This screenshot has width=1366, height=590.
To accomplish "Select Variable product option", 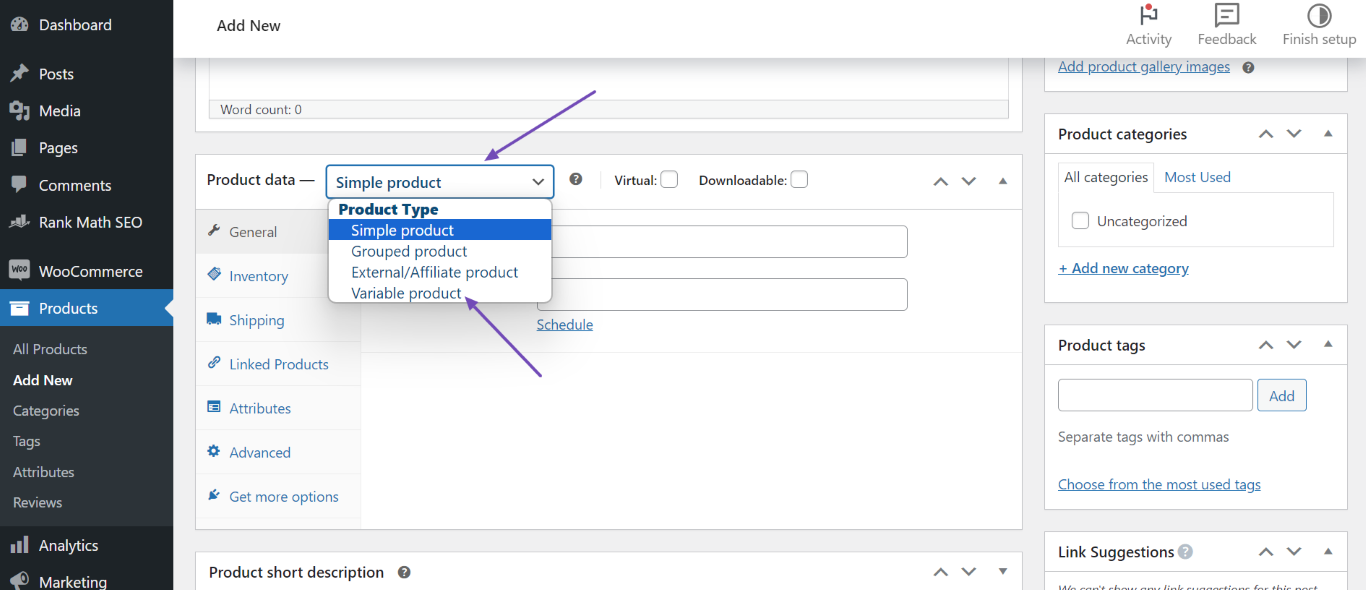I will pos(440,293).
